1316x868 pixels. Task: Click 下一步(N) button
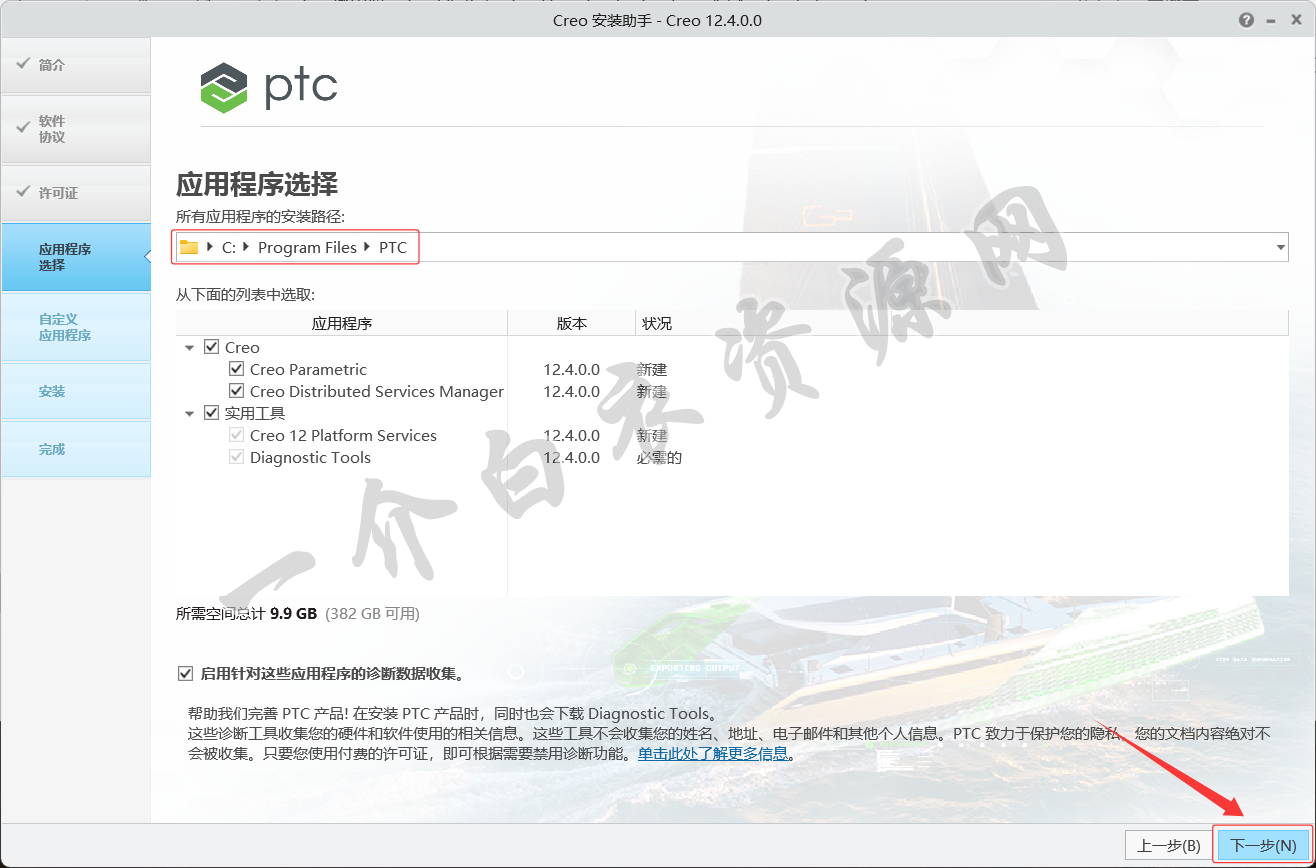pyautogui.click(x=1263, y=845)
